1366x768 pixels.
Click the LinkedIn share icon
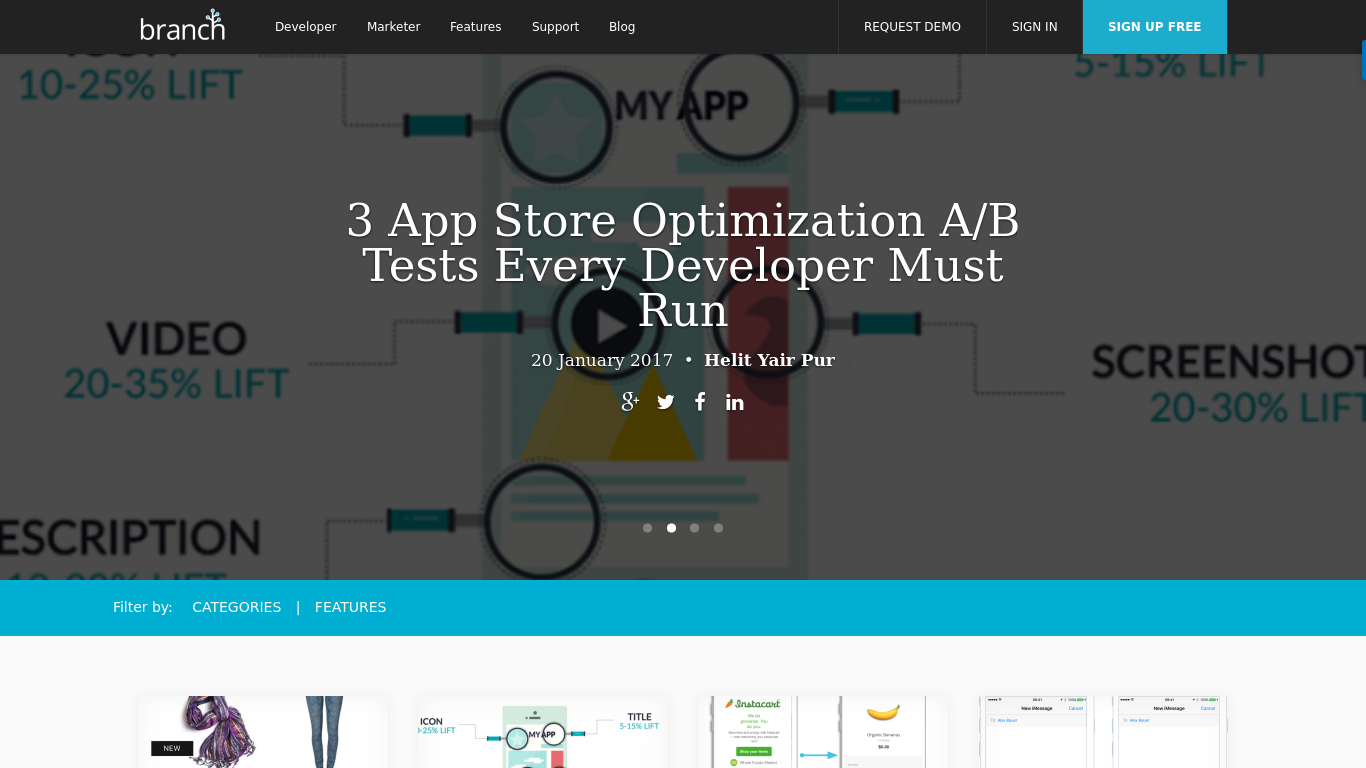coord(735,401)
